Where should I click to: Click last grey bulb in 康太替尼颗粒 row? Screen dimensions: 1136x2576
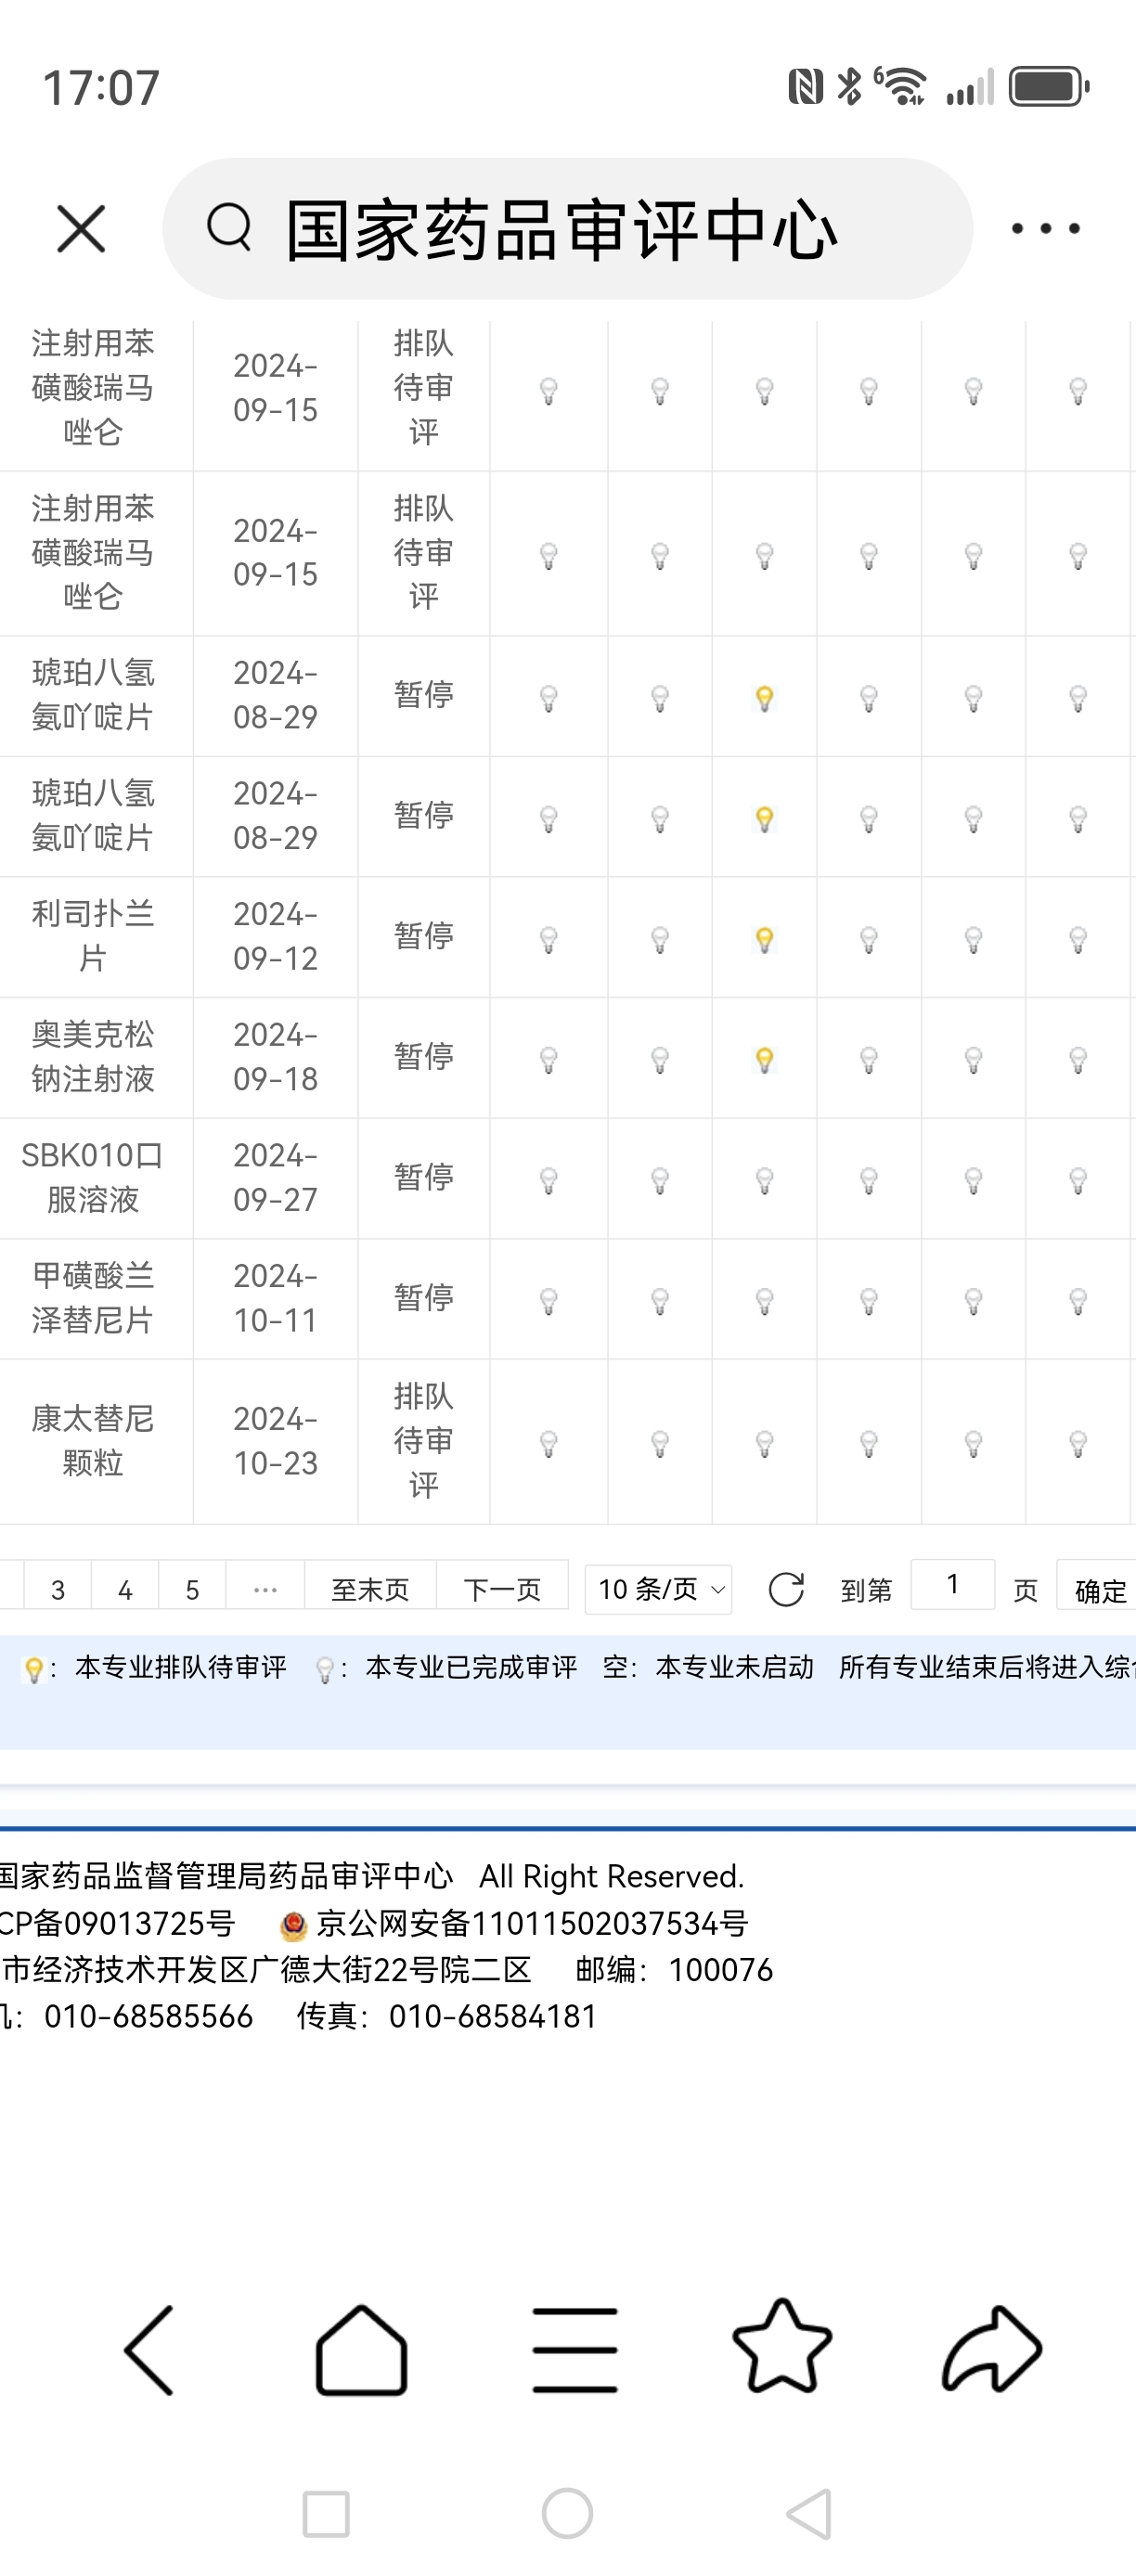[x=1078, y=1443]
